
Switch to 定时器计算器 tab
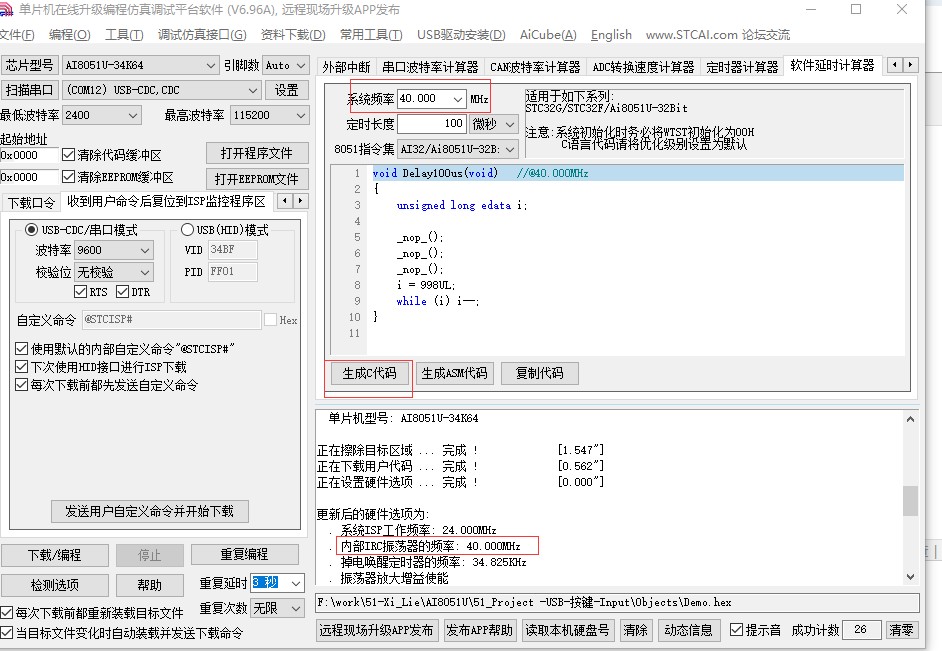[x=742, y=67]
